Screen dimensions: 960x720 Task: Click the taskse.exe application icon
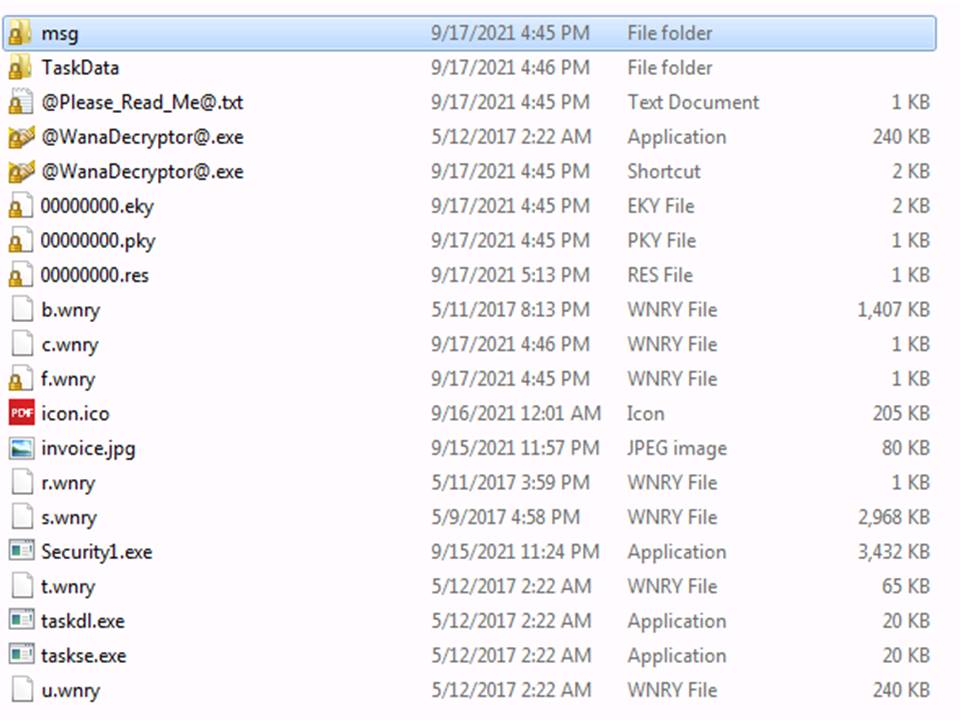pos(21,656)
